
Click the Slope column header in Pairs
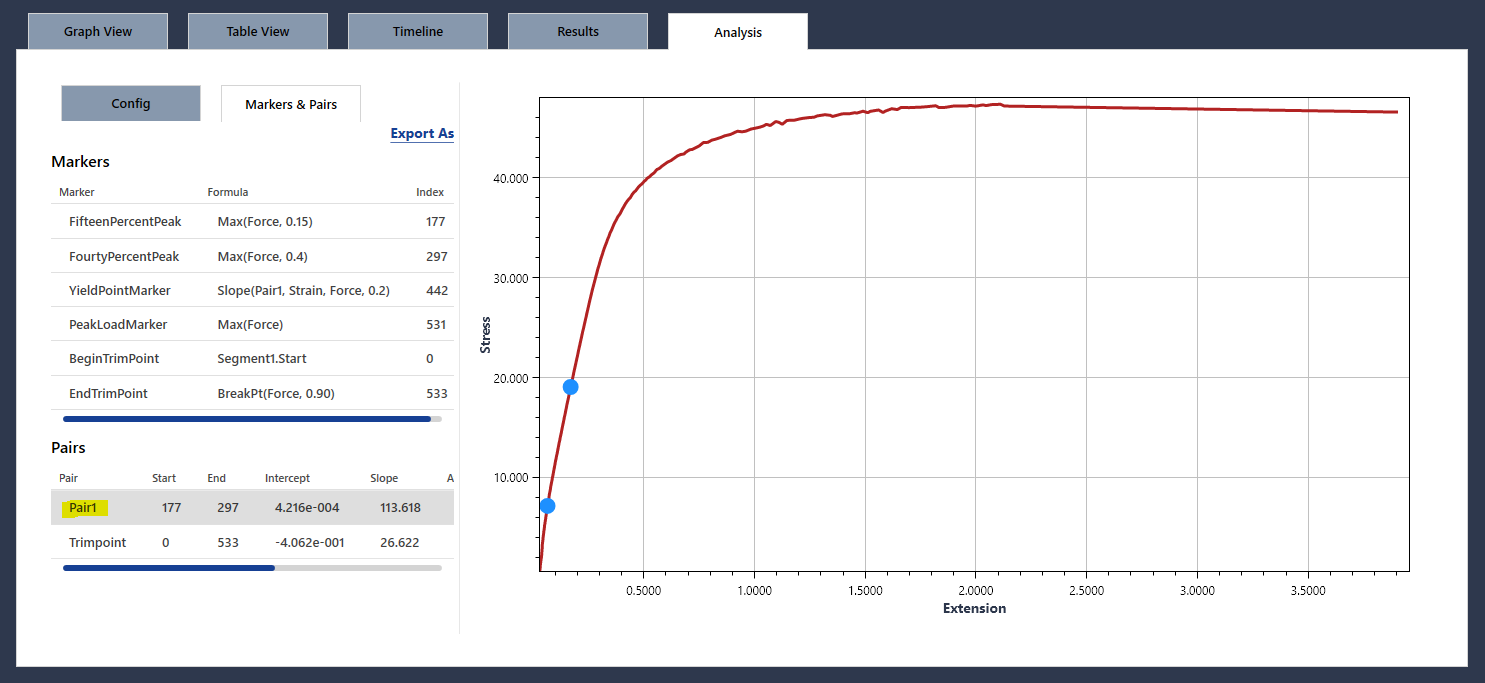tap(384, 478)
